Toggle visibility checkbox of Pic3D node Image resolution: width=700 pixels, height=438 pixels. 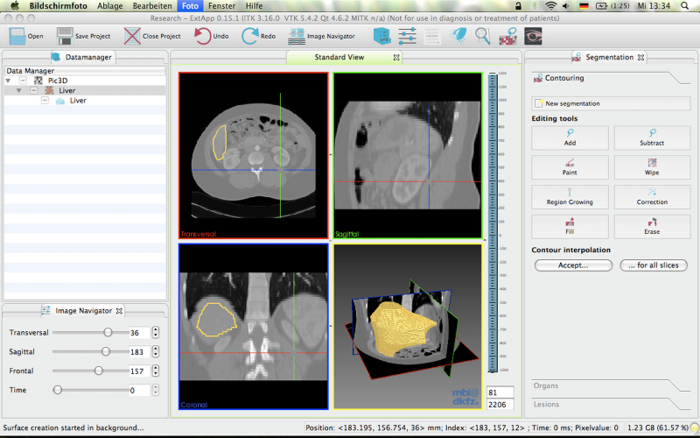point(23,80)
